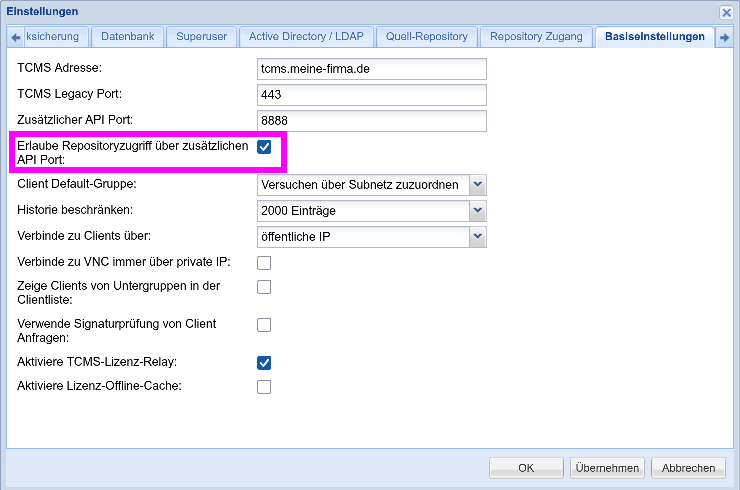Uncheck Erlaube Repositoryzugriff über zusätzlichen API Port
This screenshot has width=740, height=490.
264,147
